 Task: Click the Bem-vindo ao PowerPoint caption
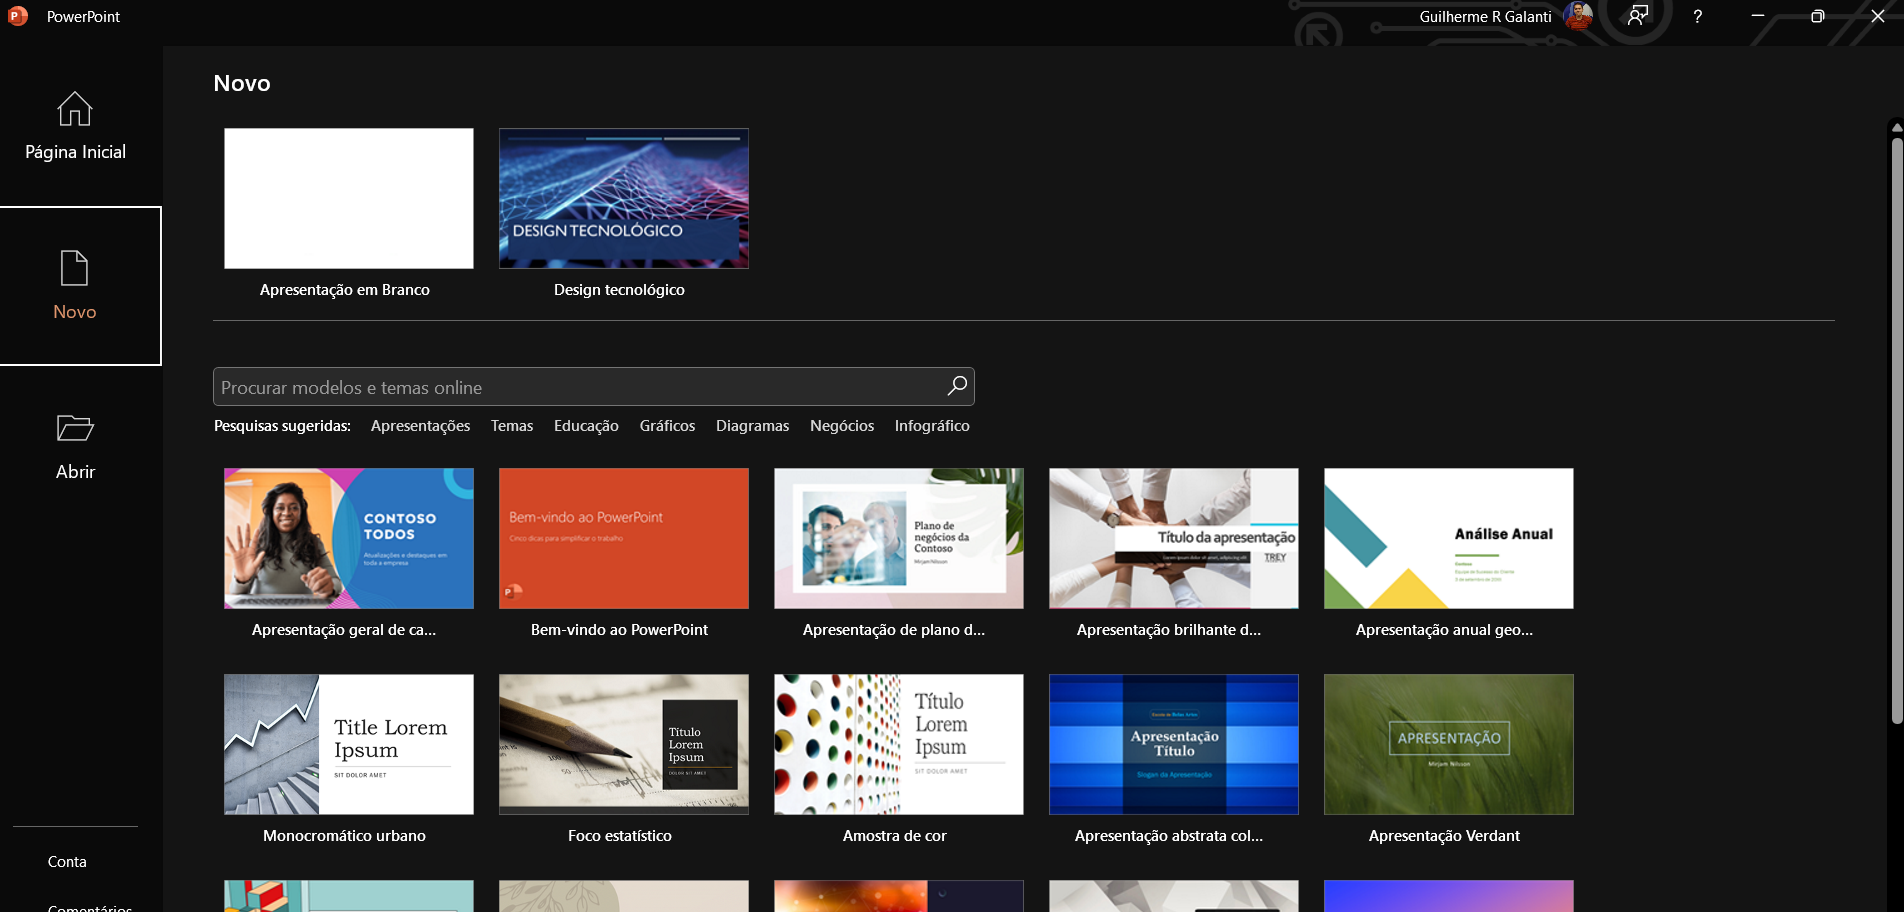point(619,629)
